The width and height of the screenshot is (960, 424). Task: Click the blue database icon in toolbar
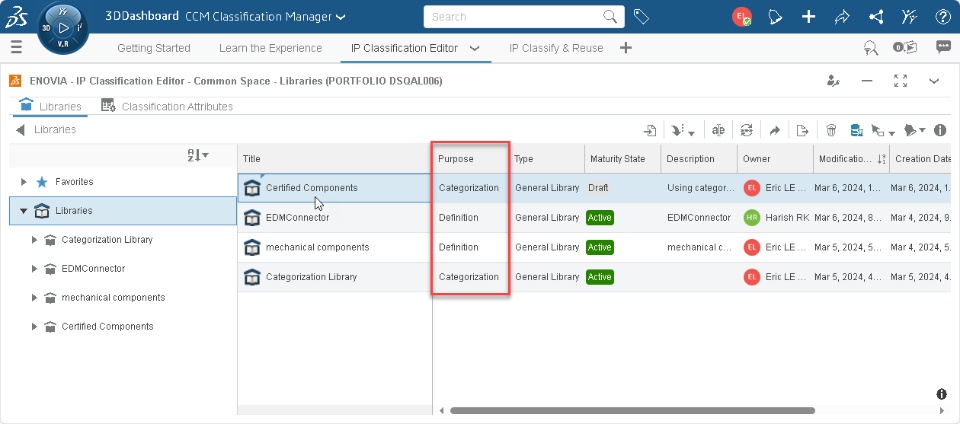pos(856,130)
